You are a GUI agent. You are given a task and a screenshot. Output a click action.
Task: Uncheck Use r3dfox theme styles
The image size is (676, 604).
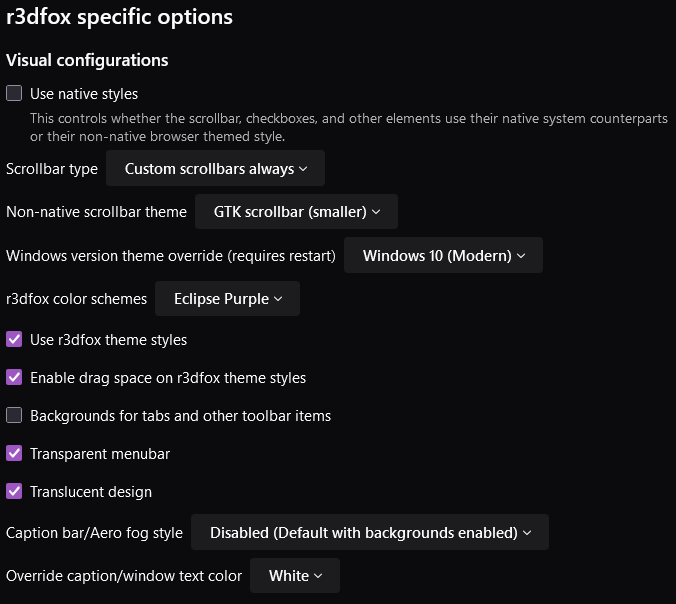14,340
